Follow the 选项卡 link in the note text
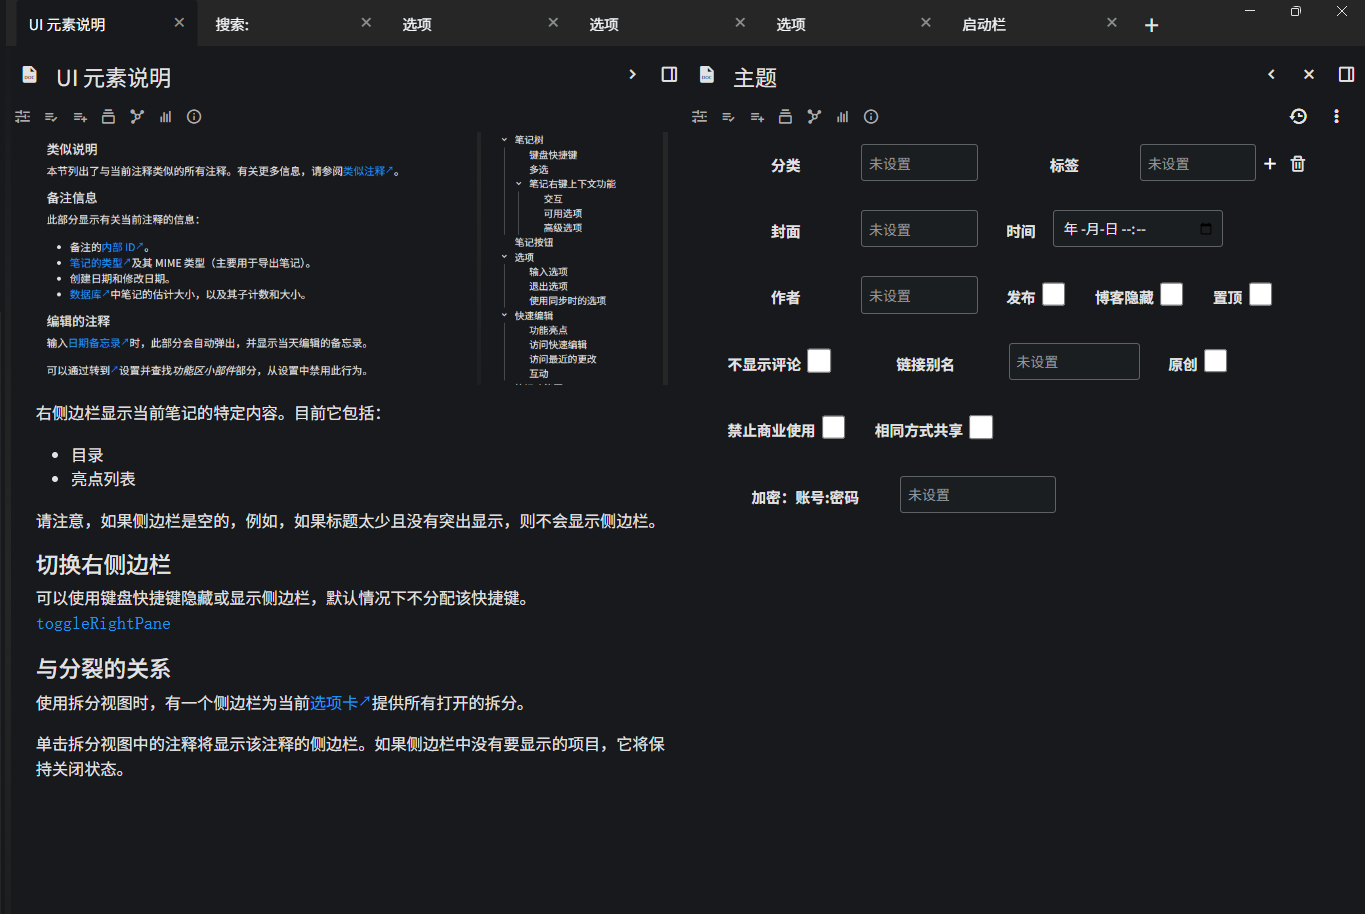 point(334,703)
